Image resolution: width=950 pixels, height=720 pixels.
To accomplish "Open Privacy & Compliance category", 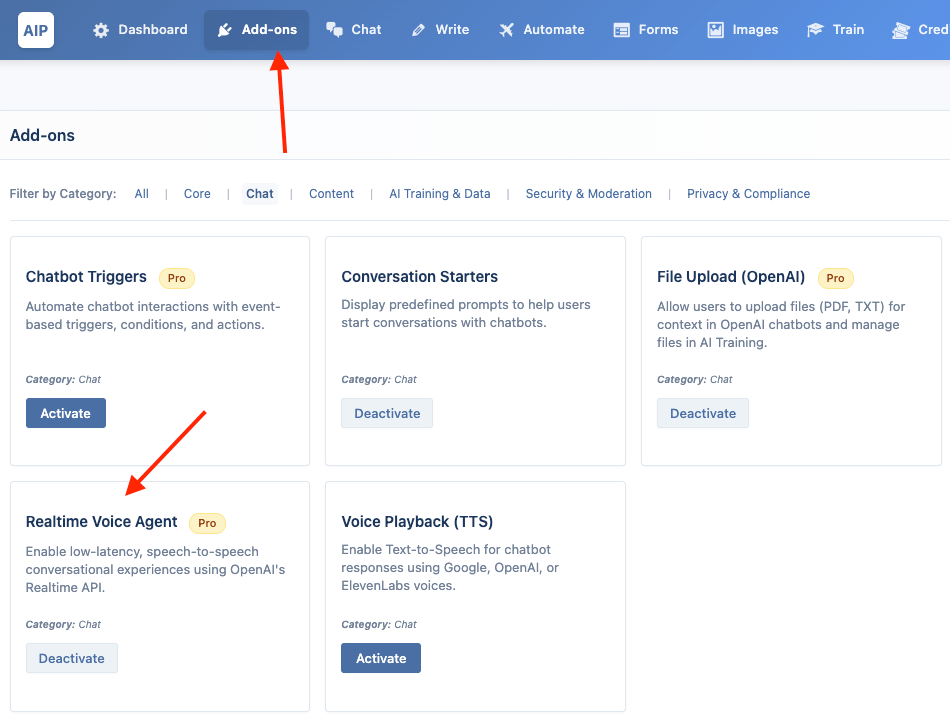I will (x=748, y=194).
